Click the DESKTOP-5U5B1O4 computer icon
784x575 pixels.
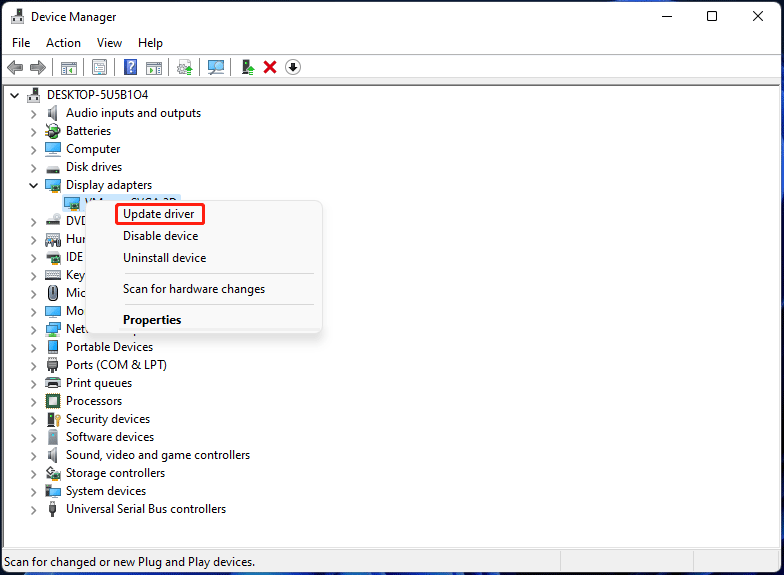34,94
